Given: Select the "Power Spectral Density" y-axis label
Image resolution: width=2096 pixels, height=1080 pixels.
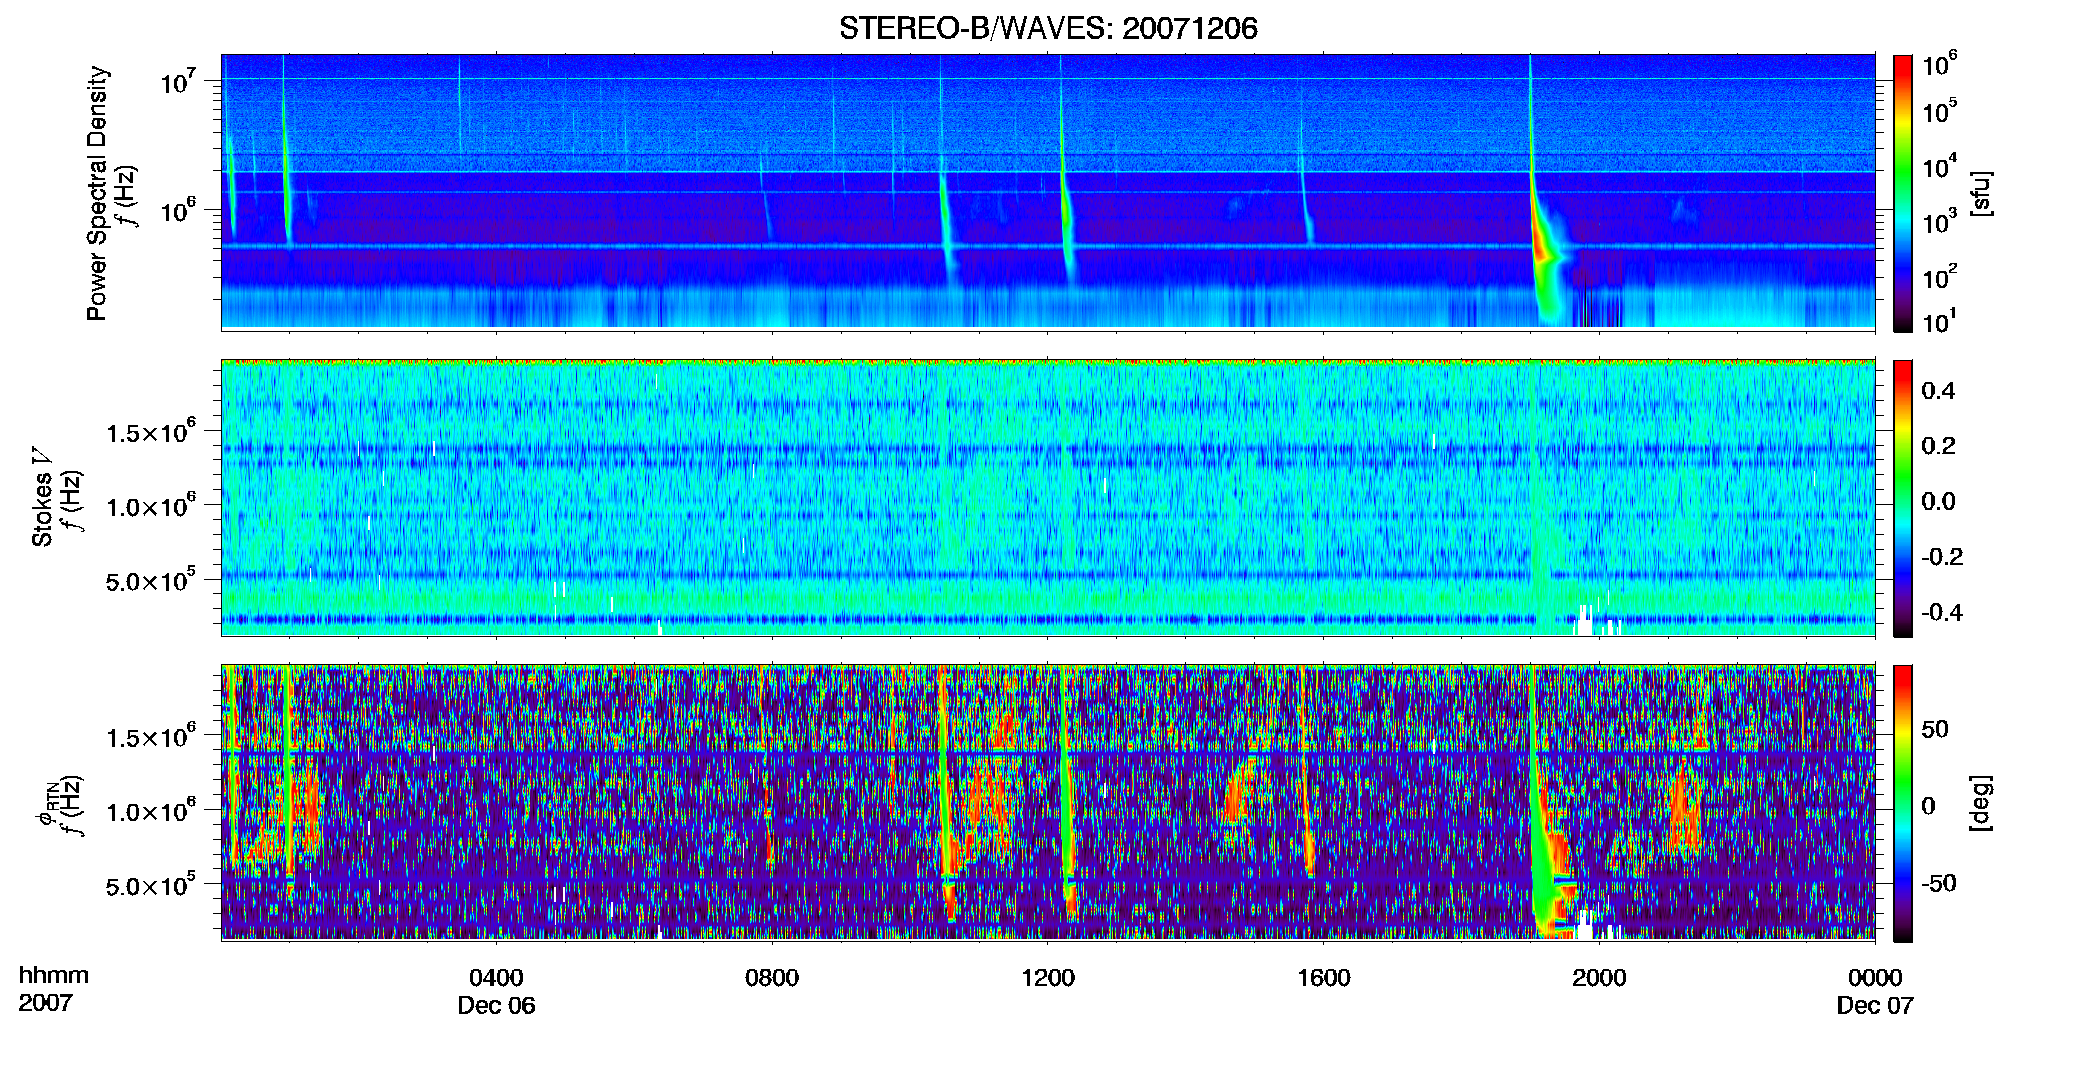Looking at the screenshot, I should pos(97,193).
